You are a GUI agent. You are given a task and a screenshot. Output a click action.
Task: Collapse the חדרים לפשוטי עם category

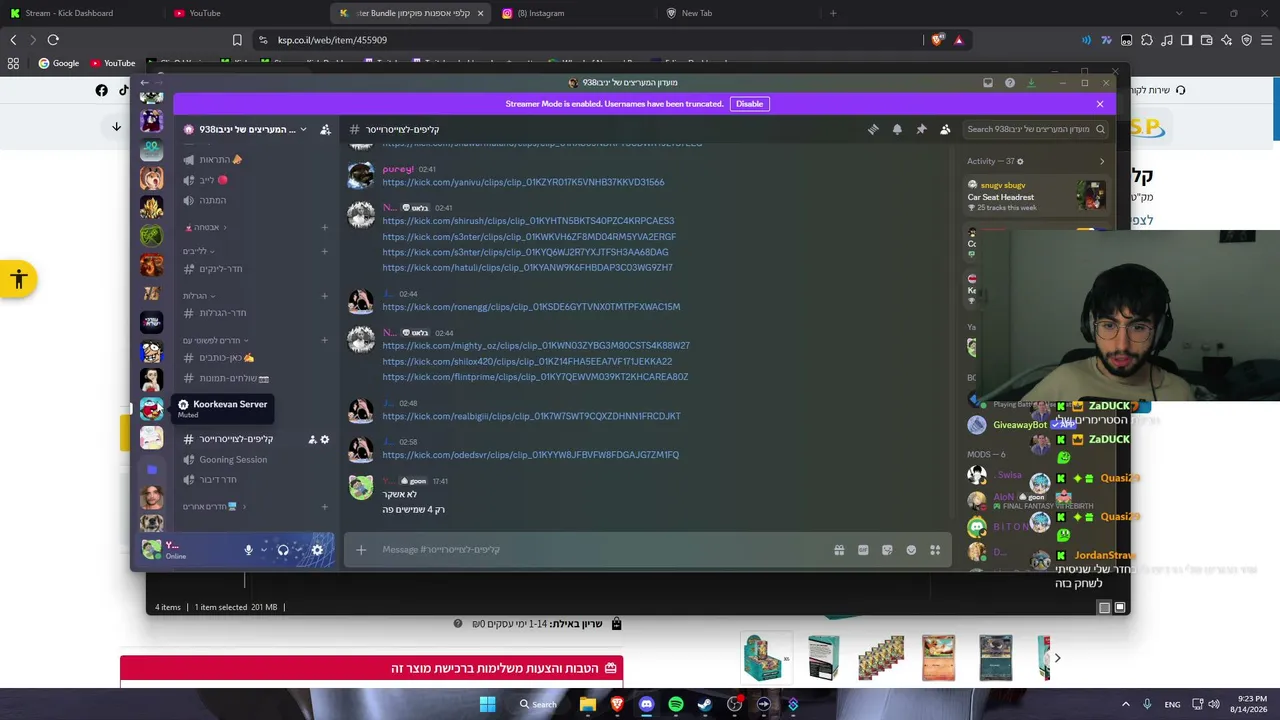pyautogui.click(x=216, y=340)
